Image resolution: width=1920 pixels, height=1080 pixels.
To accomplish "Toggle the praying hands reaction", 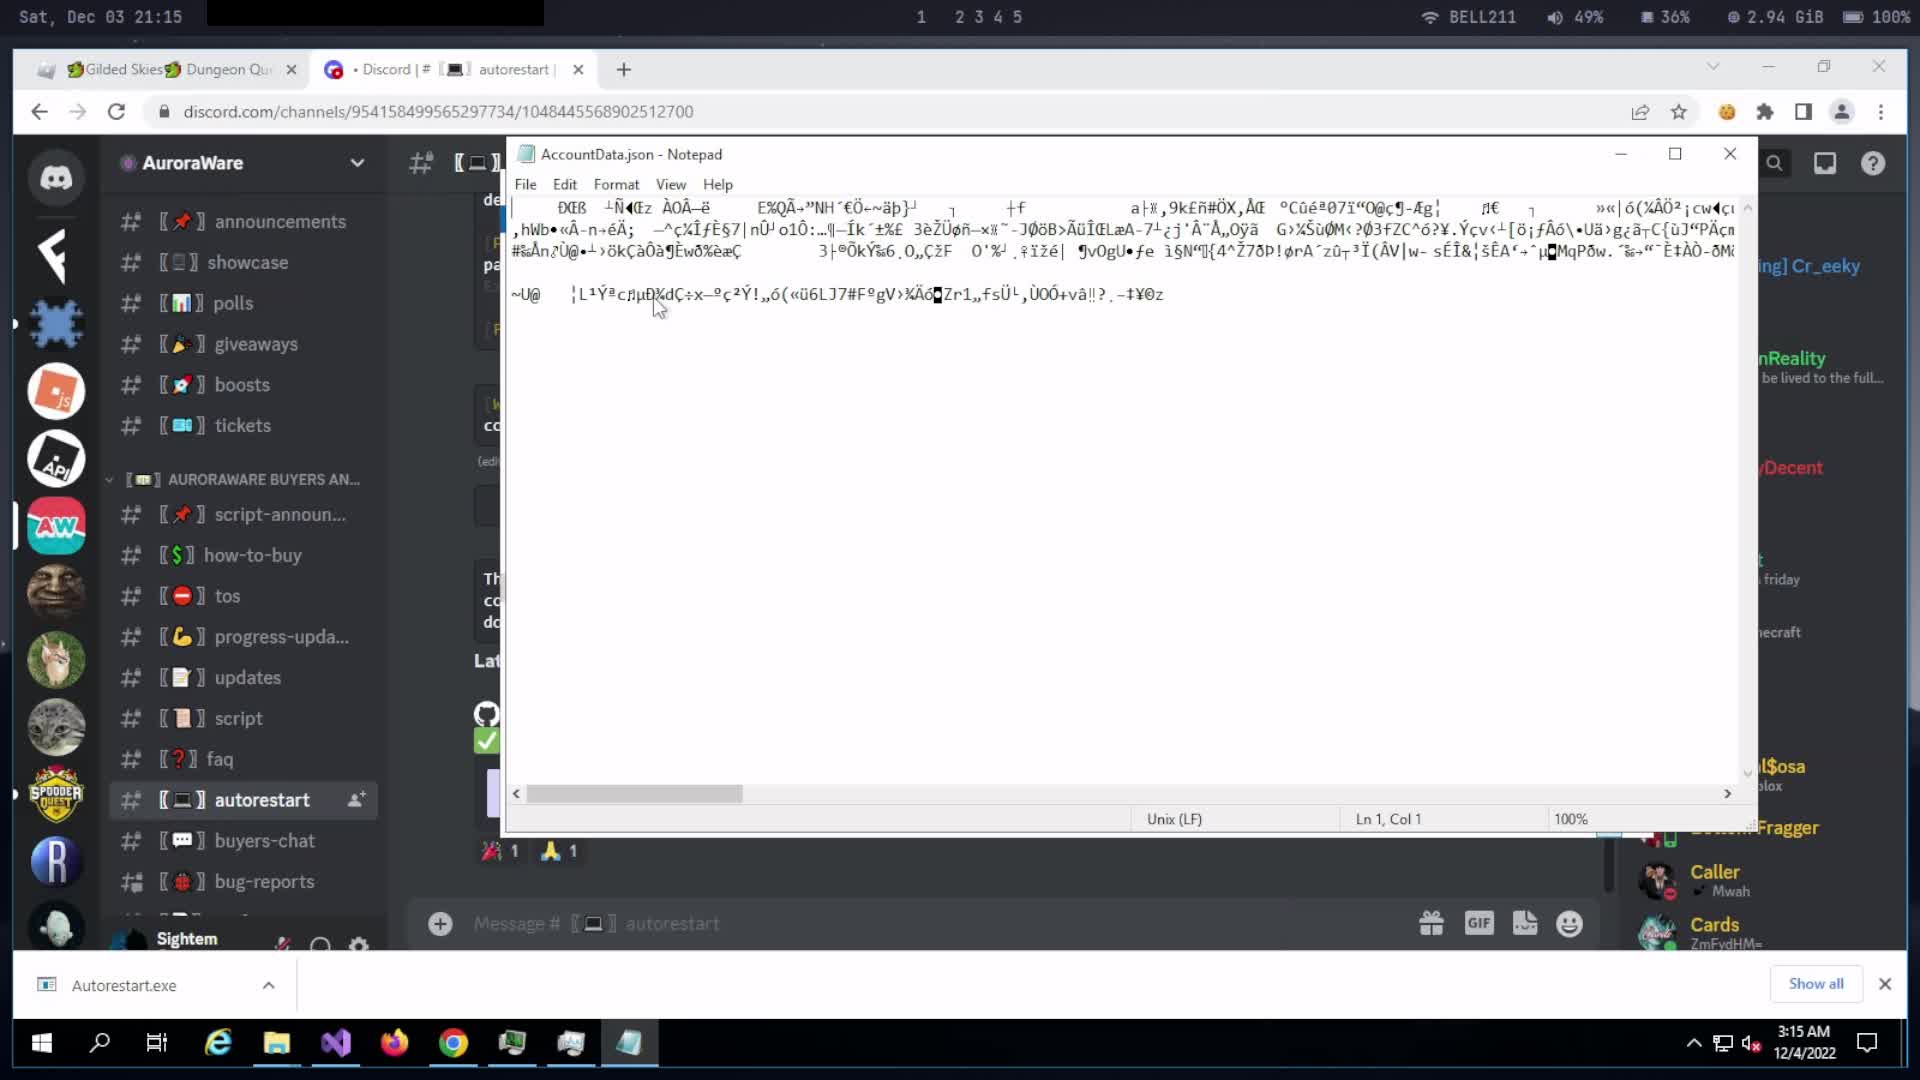I will click(x=559, y=851).
